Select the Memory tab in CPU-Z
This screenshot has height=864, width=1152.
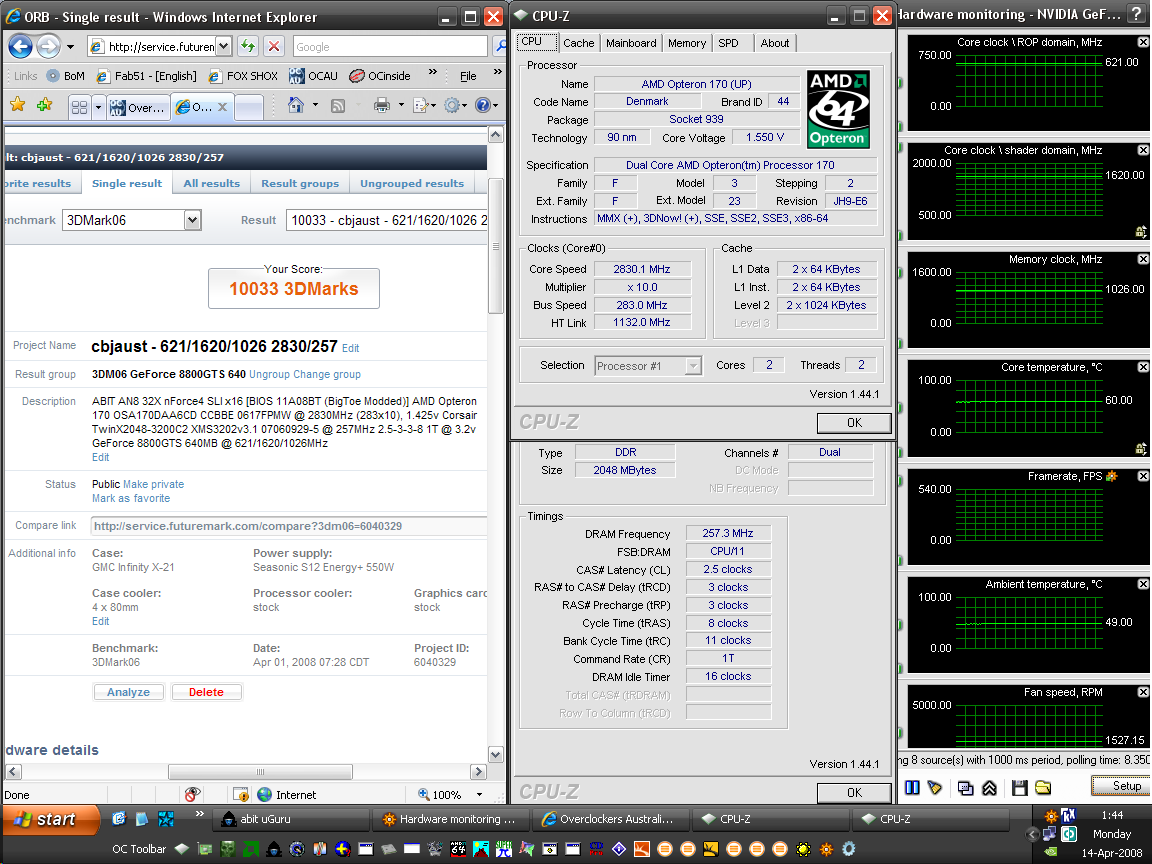687,43
